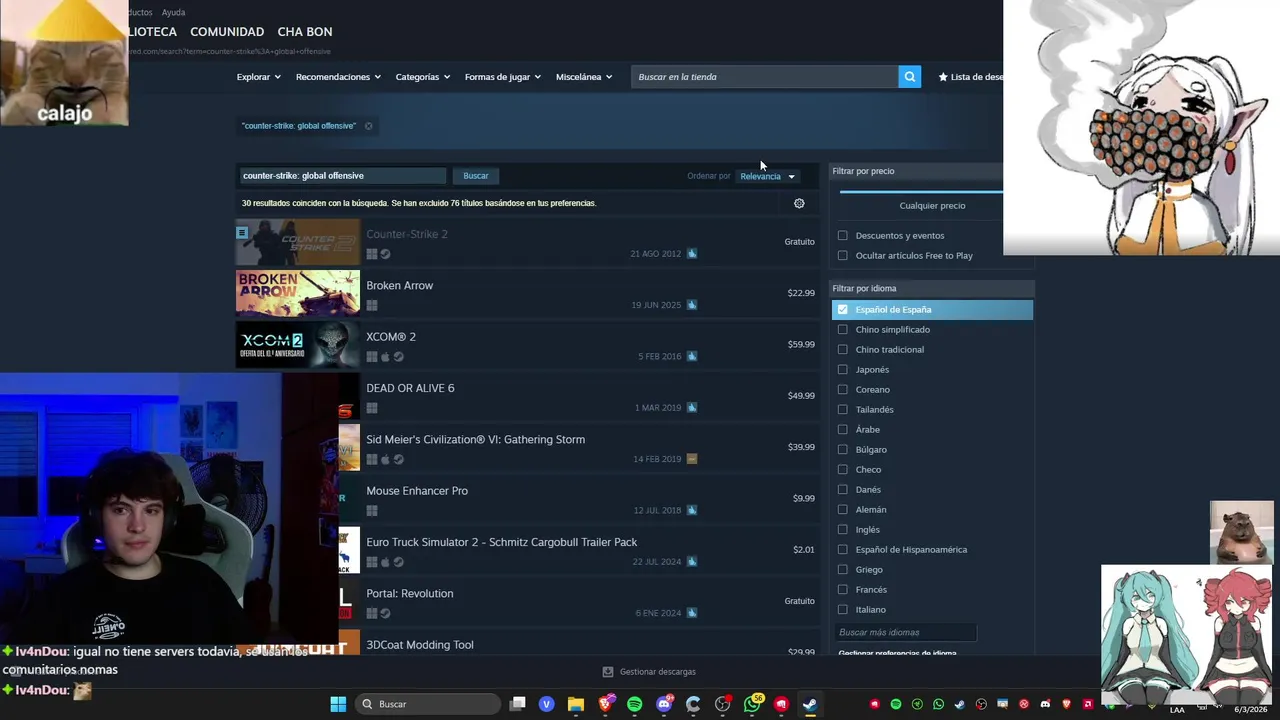This screenshot has height=720, width=1280.
Task: Open Discord from taskbar
Action: click(664, 704)
